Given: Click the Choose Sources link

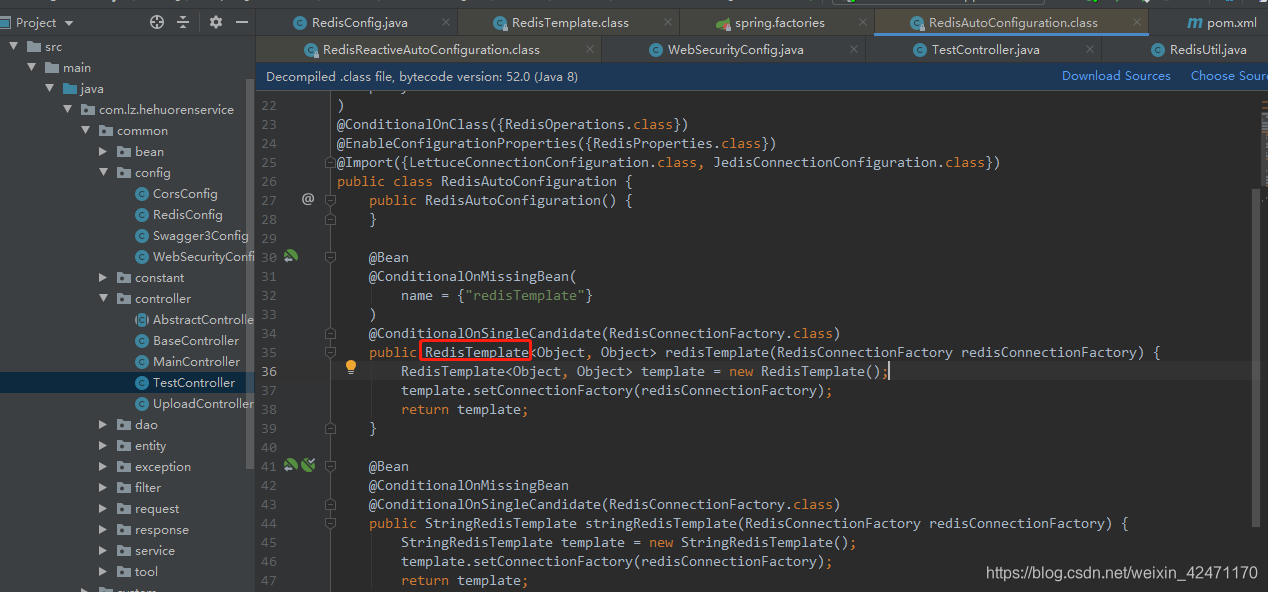Looking at the screenshot, I should tap(1229, 76).
